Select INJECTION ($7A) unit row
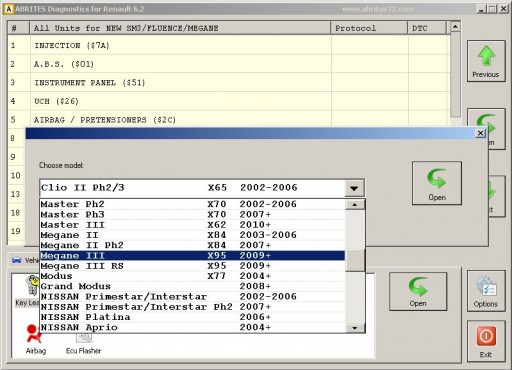The width and height of the screenshot is (512, 370). click(229, 45)
